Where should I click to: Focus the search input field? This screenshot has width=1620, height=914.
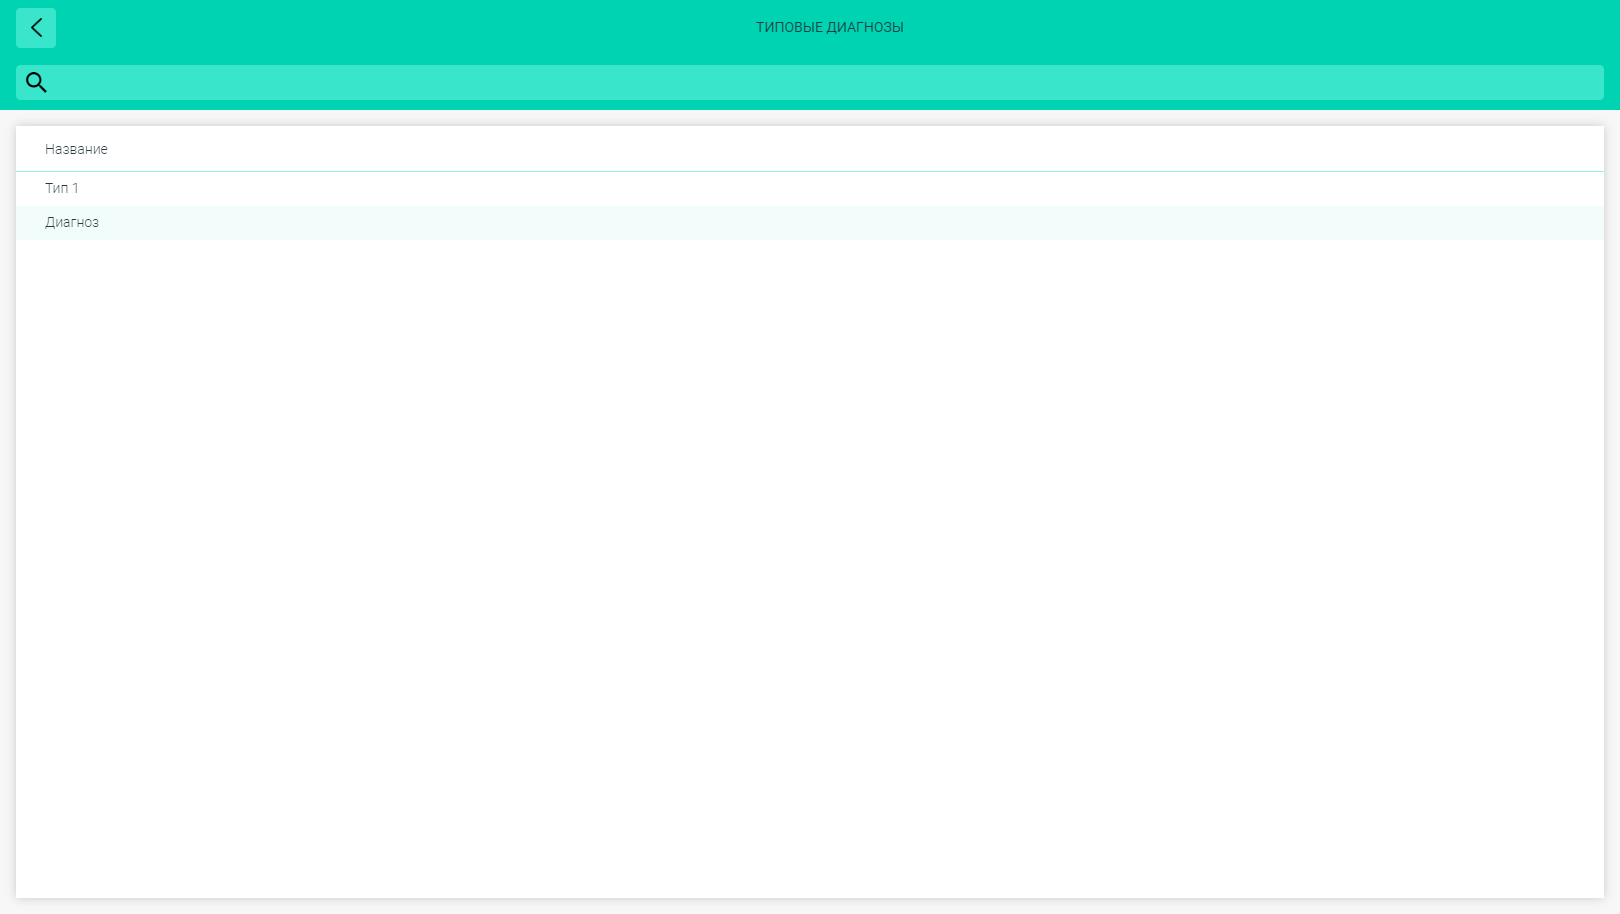[x=810, y=83]
